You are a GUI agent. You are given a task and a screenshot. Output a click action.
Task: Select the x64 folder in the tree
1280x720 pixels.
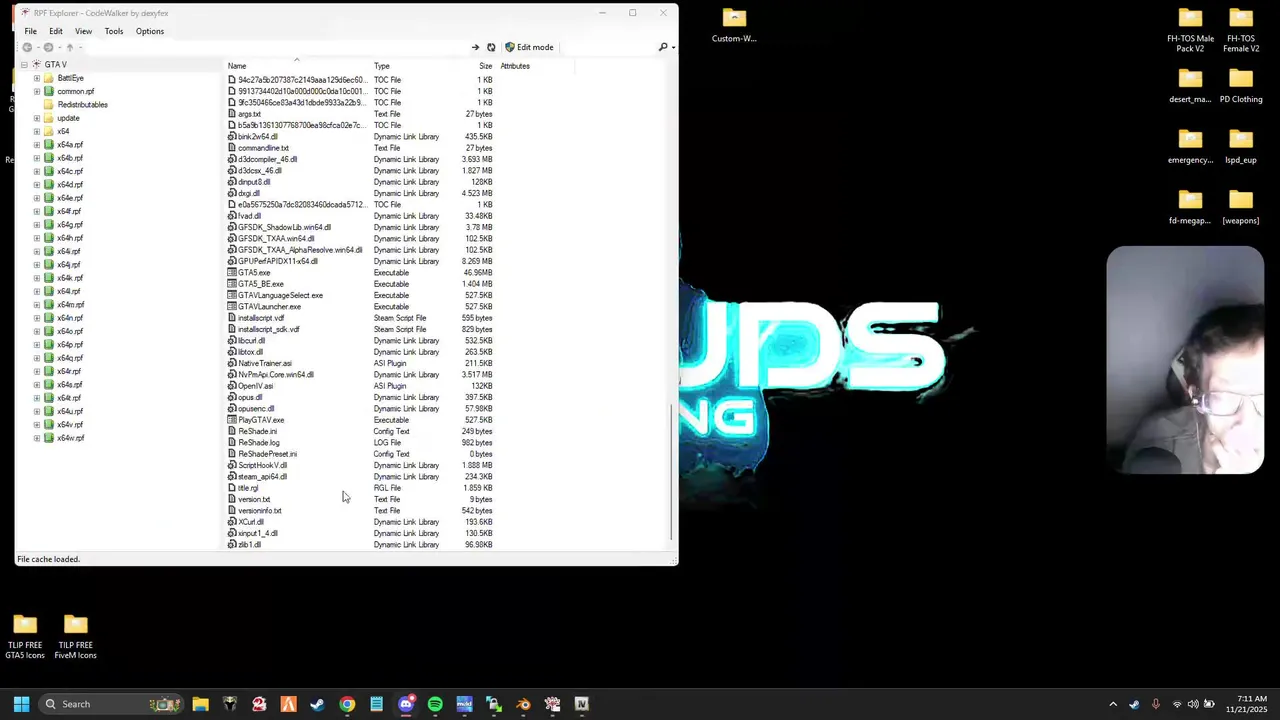[x=63, y=132]
